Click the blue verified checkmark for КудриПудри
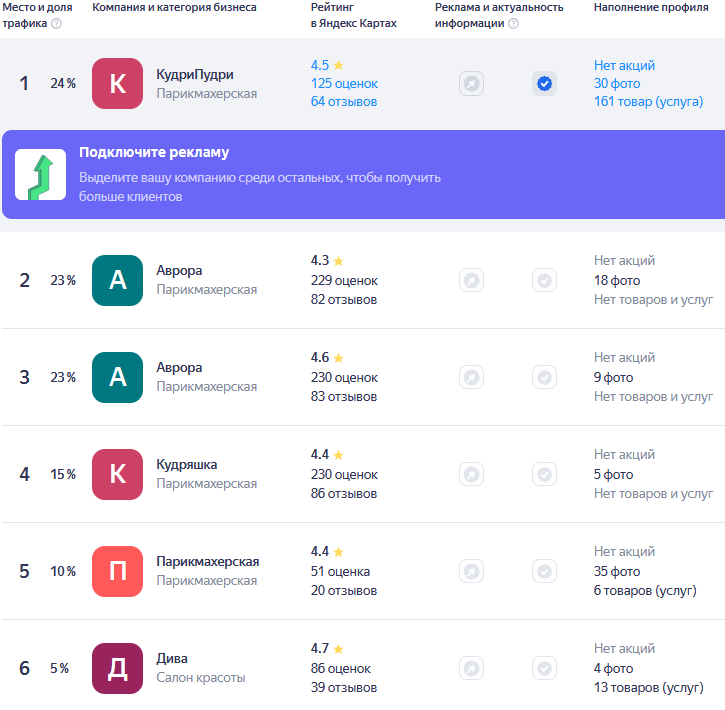The width and height of the screenshot is (725, 710). point(544,84)
